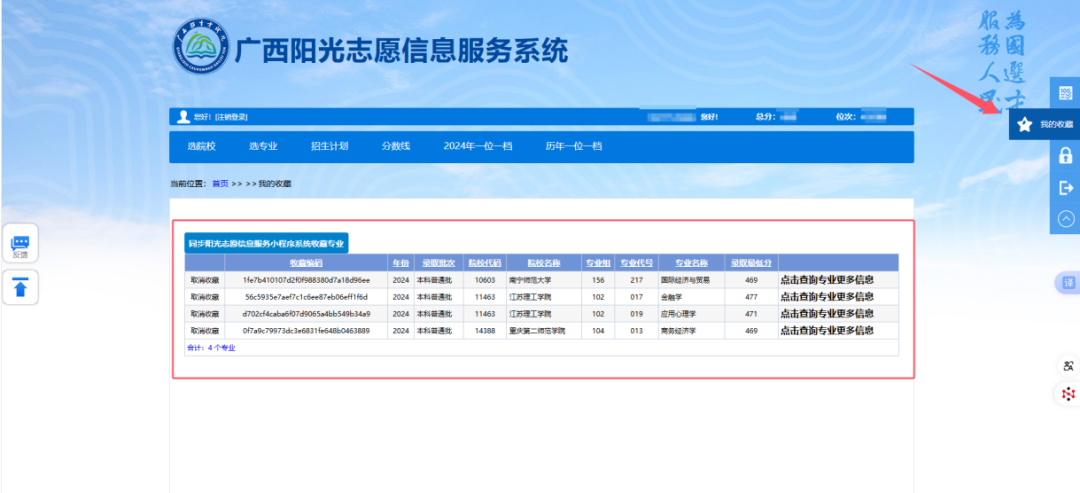Image resolution: width=1080 pixels, height=493 pixels.
Task: Open 我的收藏 star icon in right sidebar
Action: click(x=1025, y=125)
